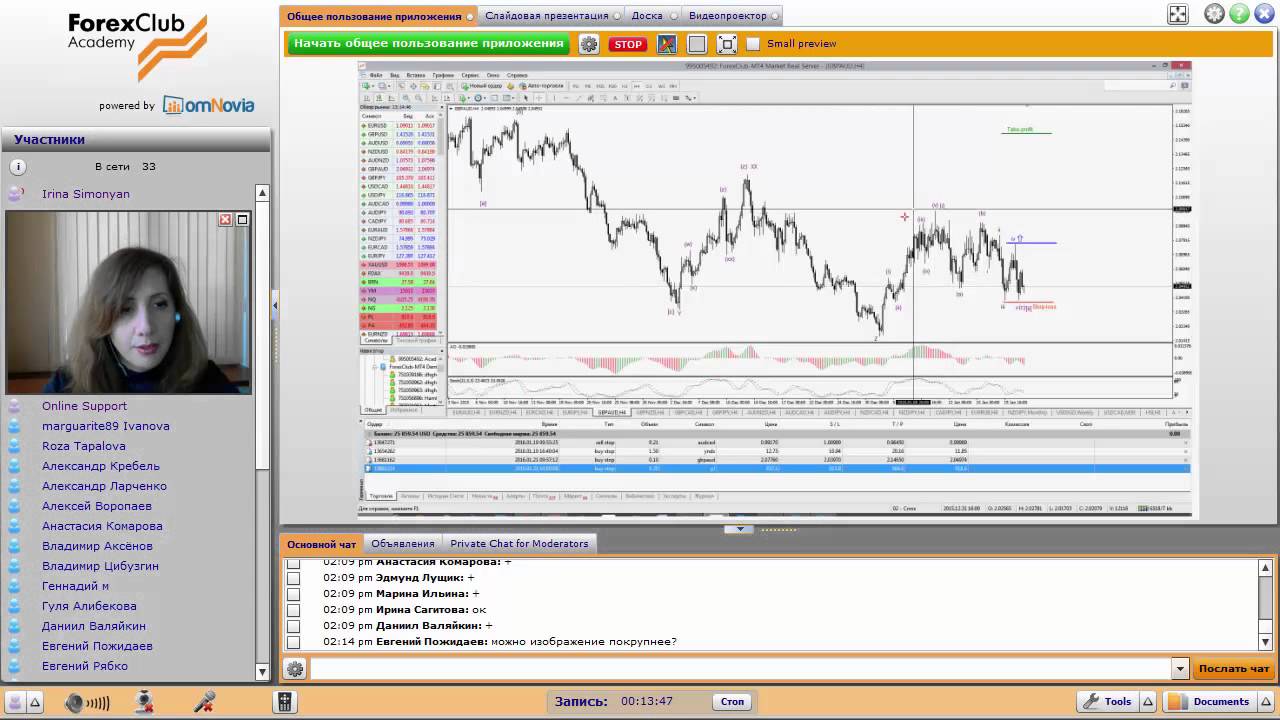Expand the user status dropdown arrow
Viewport: 1280px width, 720px height.
pos(33,702)
